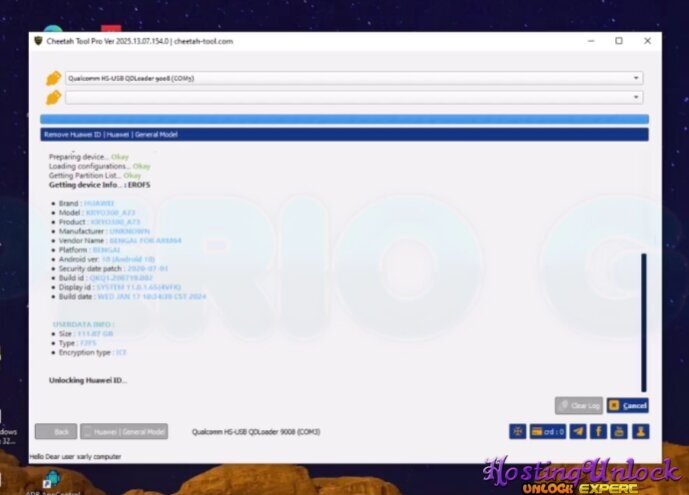Open the ADB AppControl desktop shortcut
The image size is (689, 495).
click(x=52, y=483)
